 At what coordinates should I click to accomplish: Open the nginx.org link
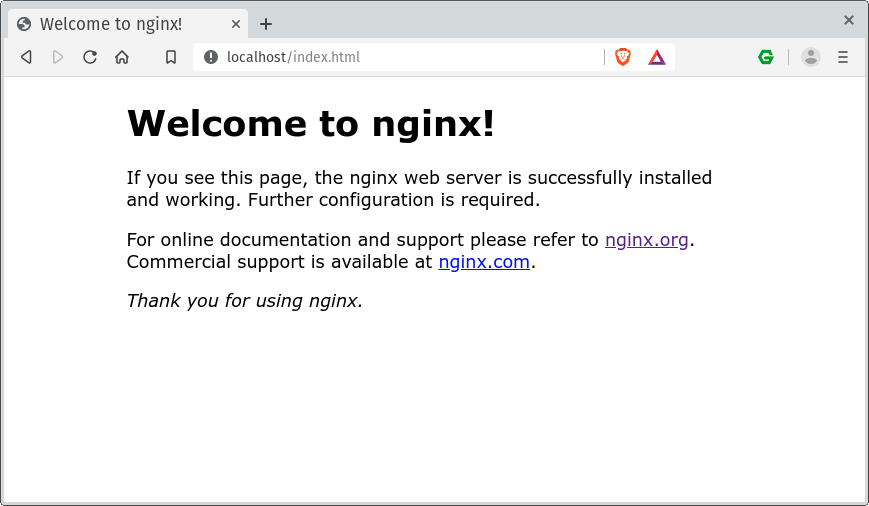click(x=646, y=240)
